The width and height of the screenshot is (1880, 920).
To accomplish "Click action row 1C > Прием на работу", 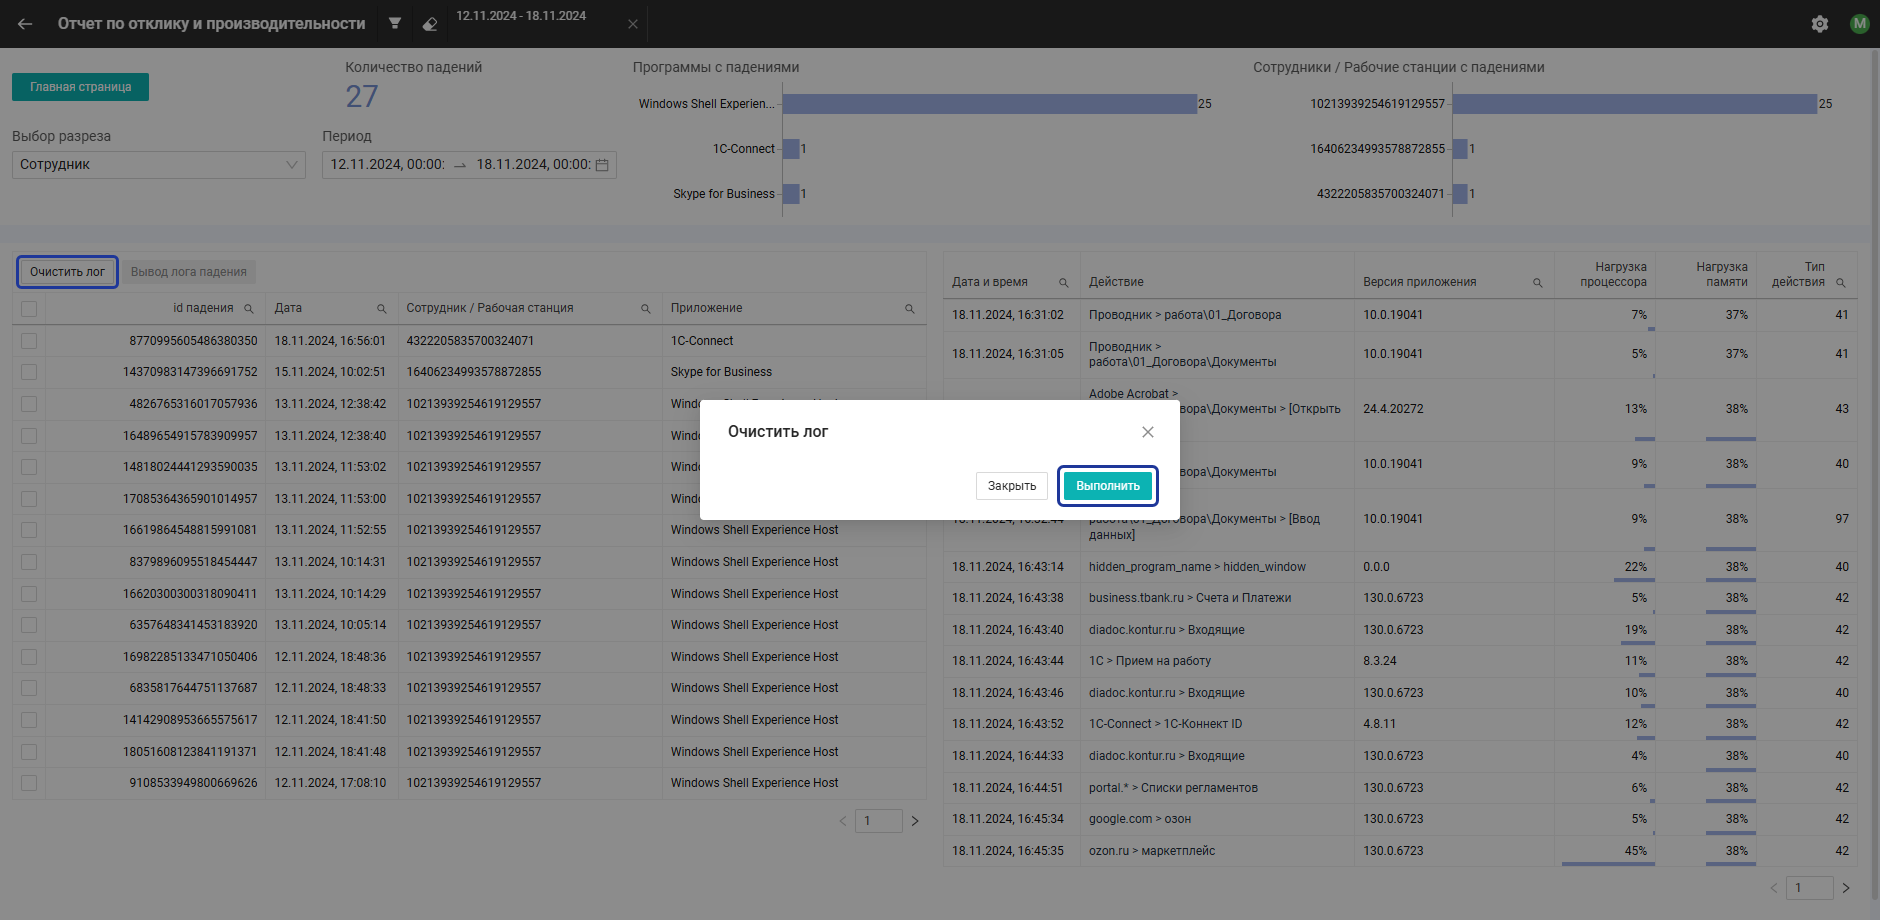I will 1400,661.
